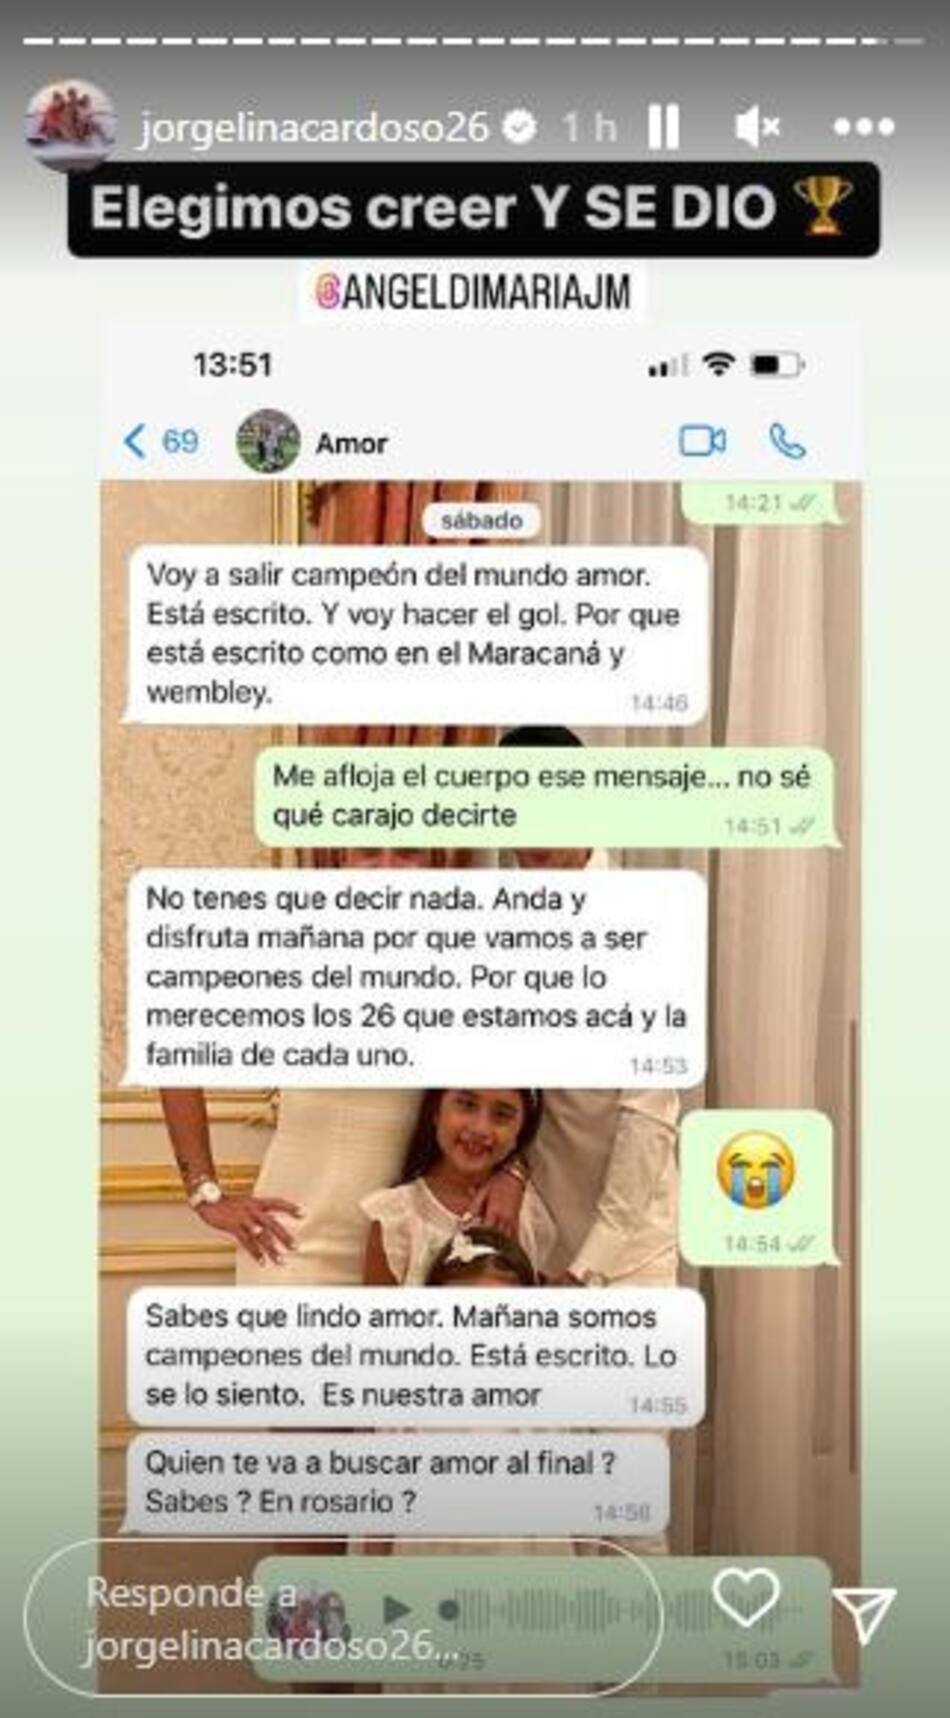Select the 'Voy a salir campeón' message bubble
This screenshot has height=1718, width=950.
coord(414,634)
